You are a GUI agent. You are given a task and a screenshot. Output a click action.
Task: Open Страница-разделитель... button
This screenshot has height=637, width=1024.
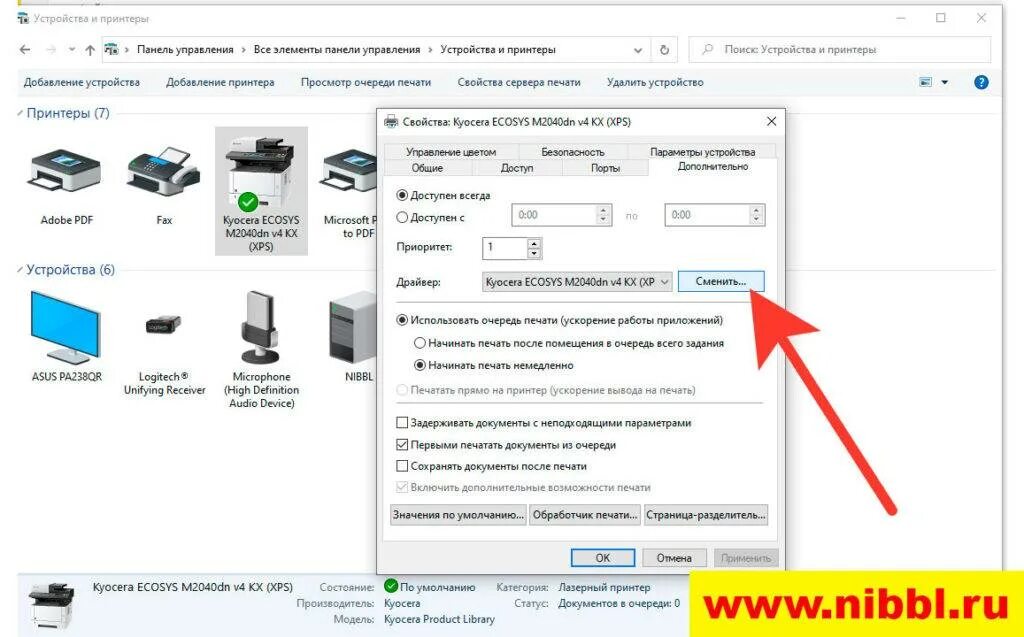(x=705, y=515)
